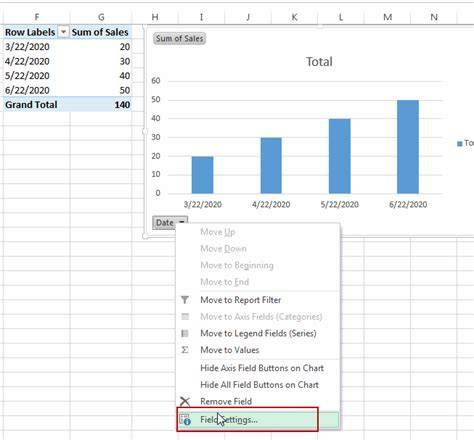
Task: Click the Field Settings info icon
Action: click(x=185, y=419)
